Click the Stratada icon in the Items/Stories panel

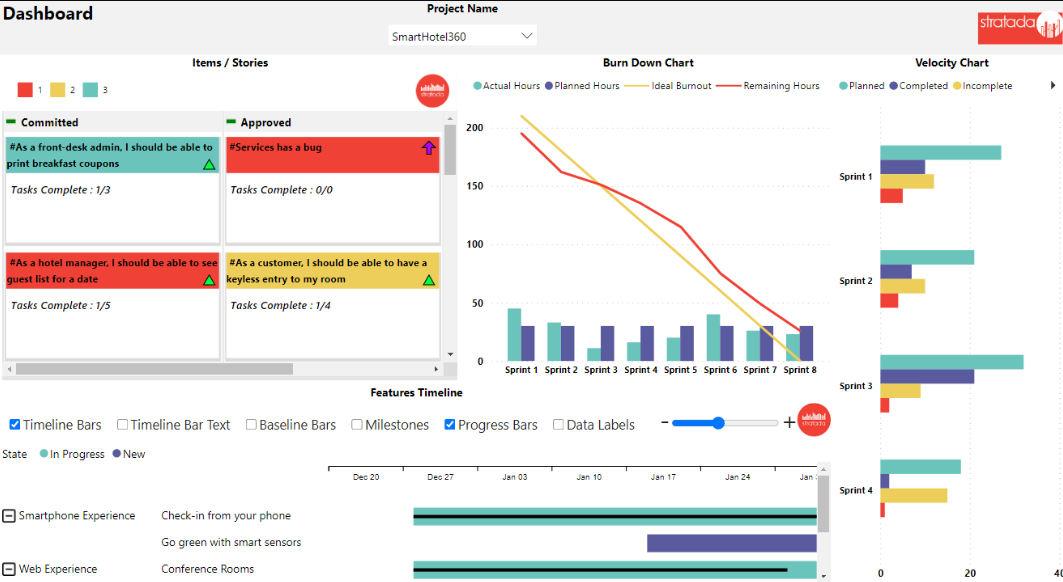(431, 90)
